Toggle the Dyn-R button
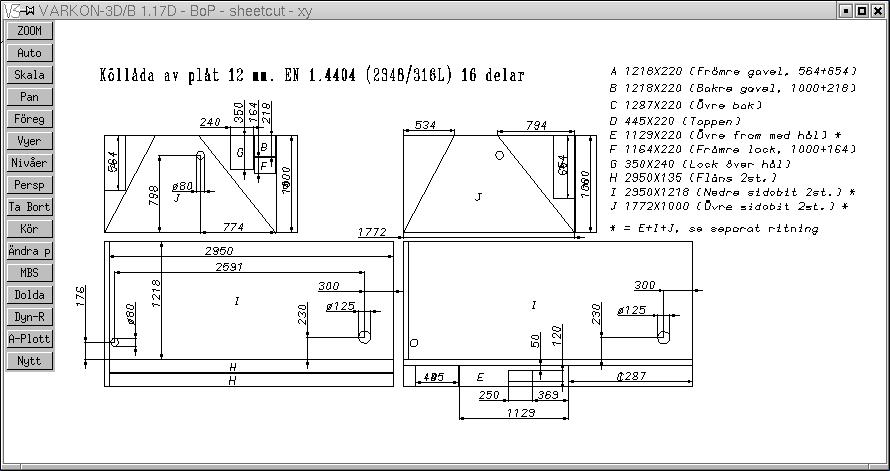890x471 pixels. pos(30,317)
